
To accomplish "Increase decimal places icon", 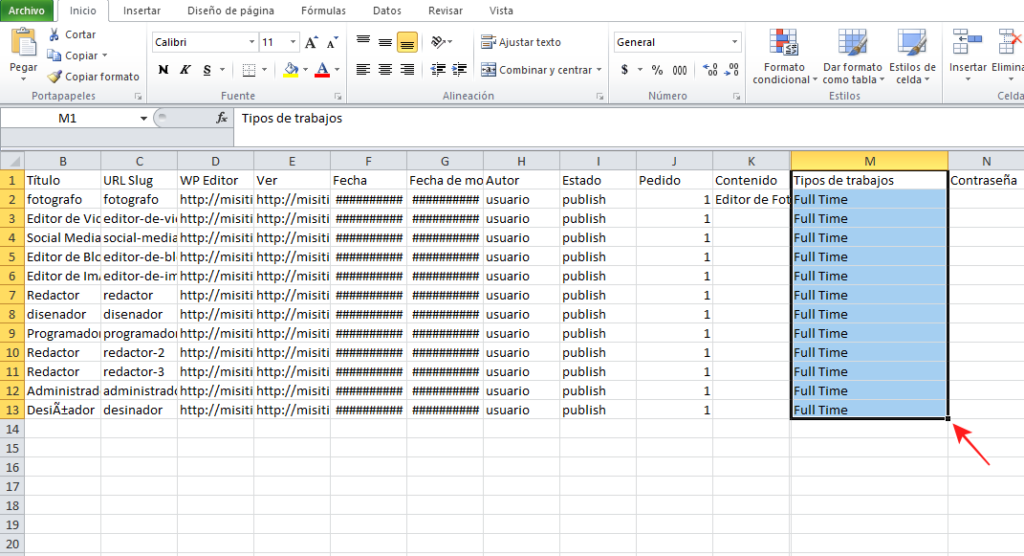I will [x=710, y=69].
